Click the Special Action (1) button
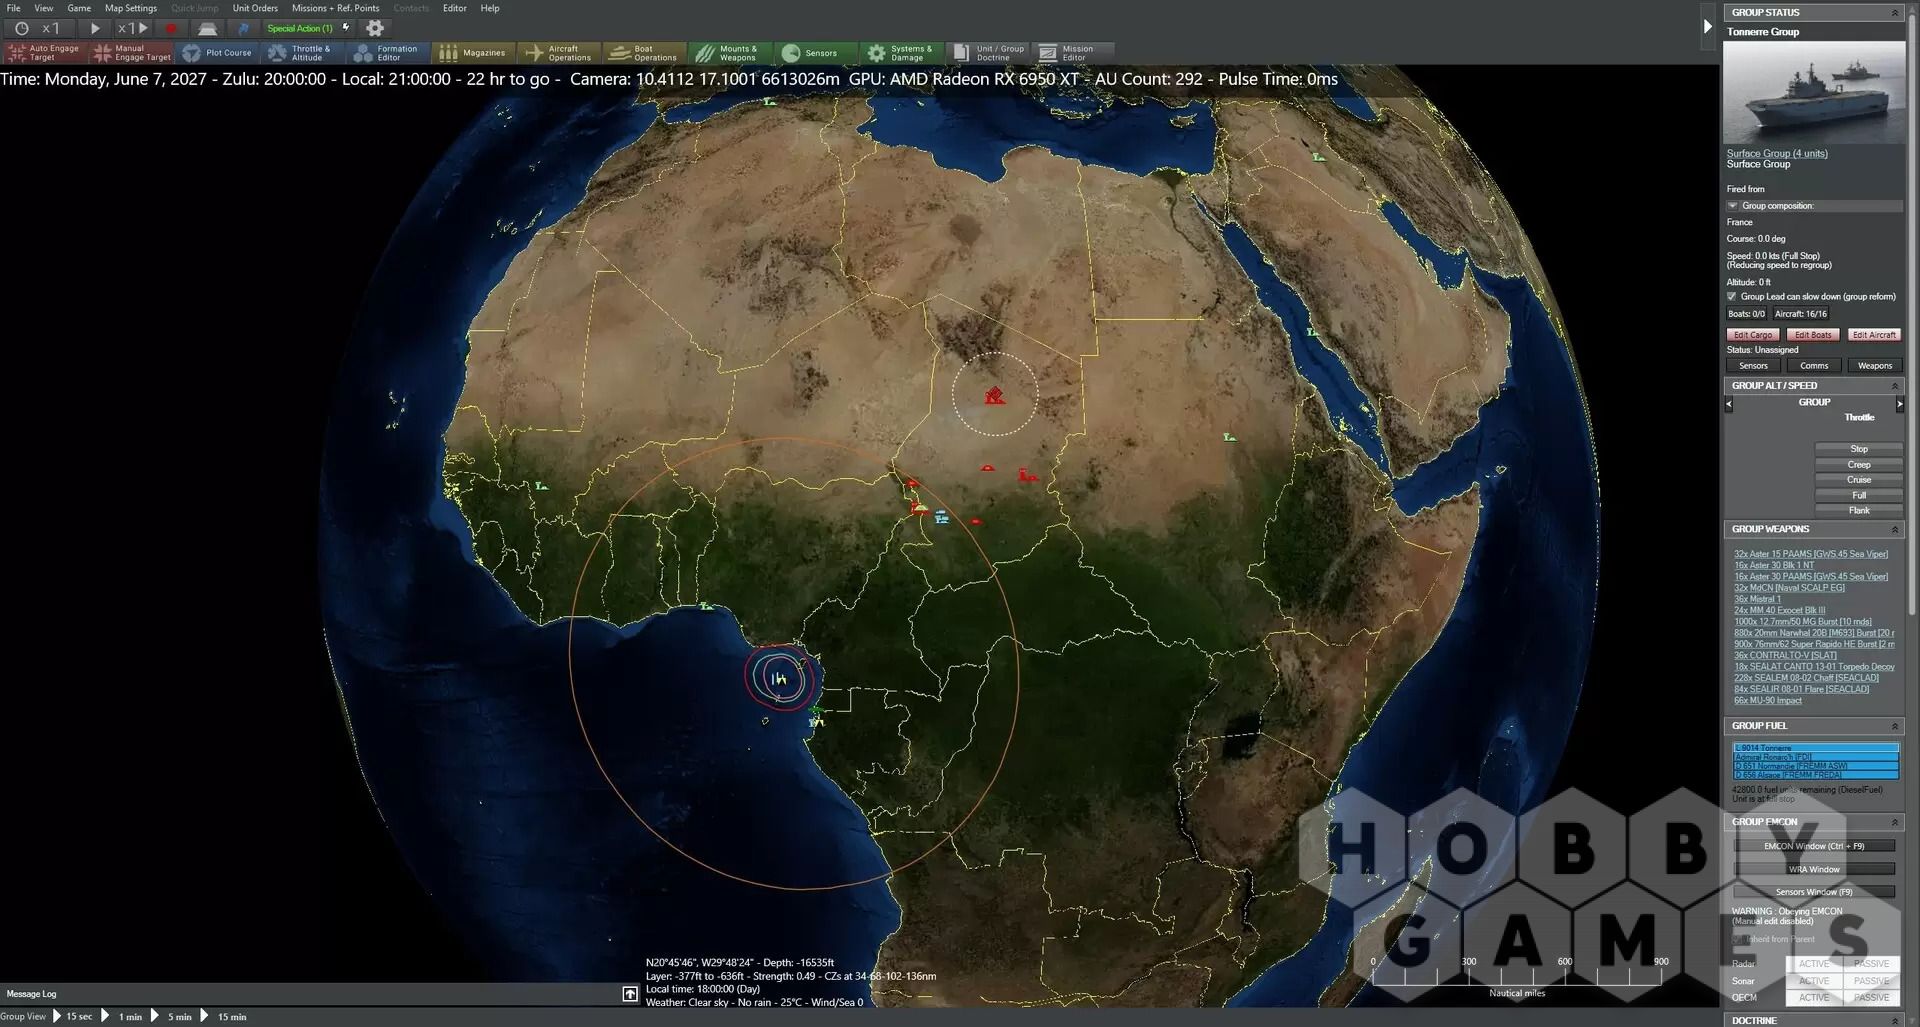The width and height of the screenshot is (1920, 1027). [300, 28]
